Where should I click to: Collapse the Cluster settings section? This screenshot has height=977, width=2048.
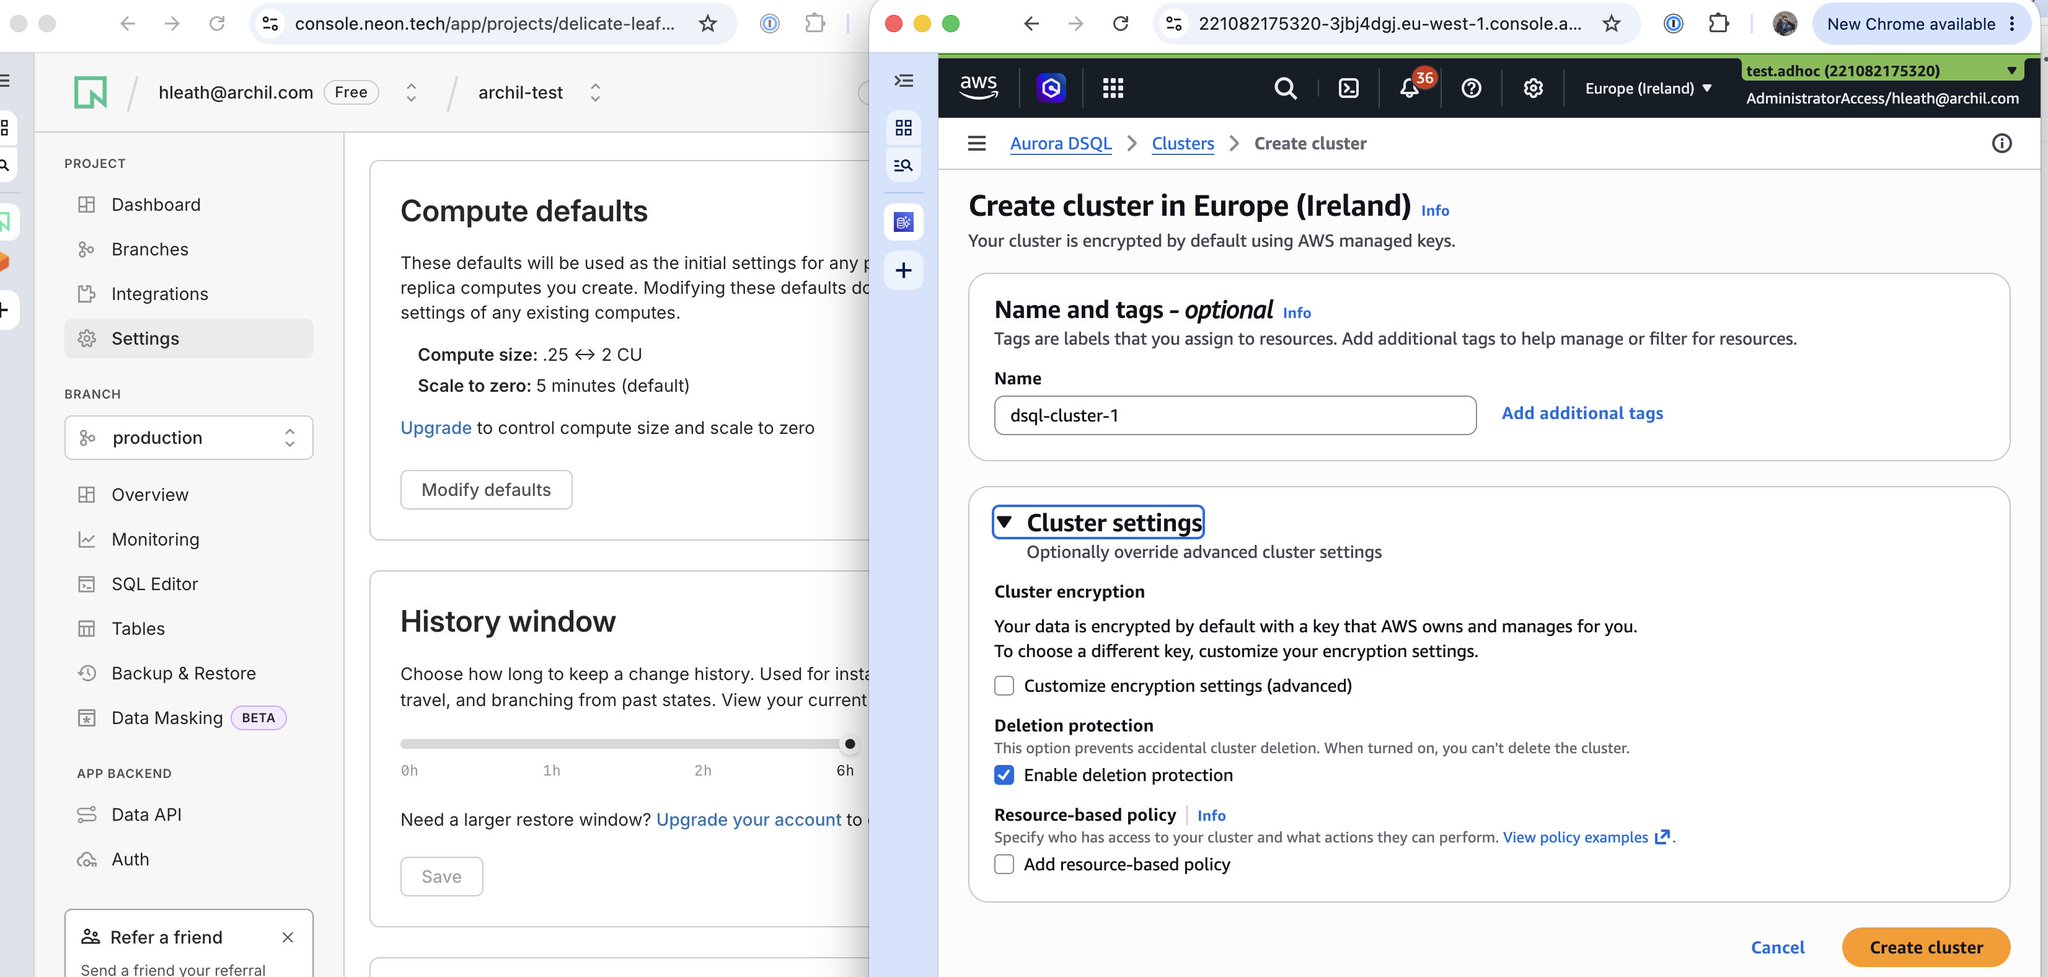(1098, 522)
